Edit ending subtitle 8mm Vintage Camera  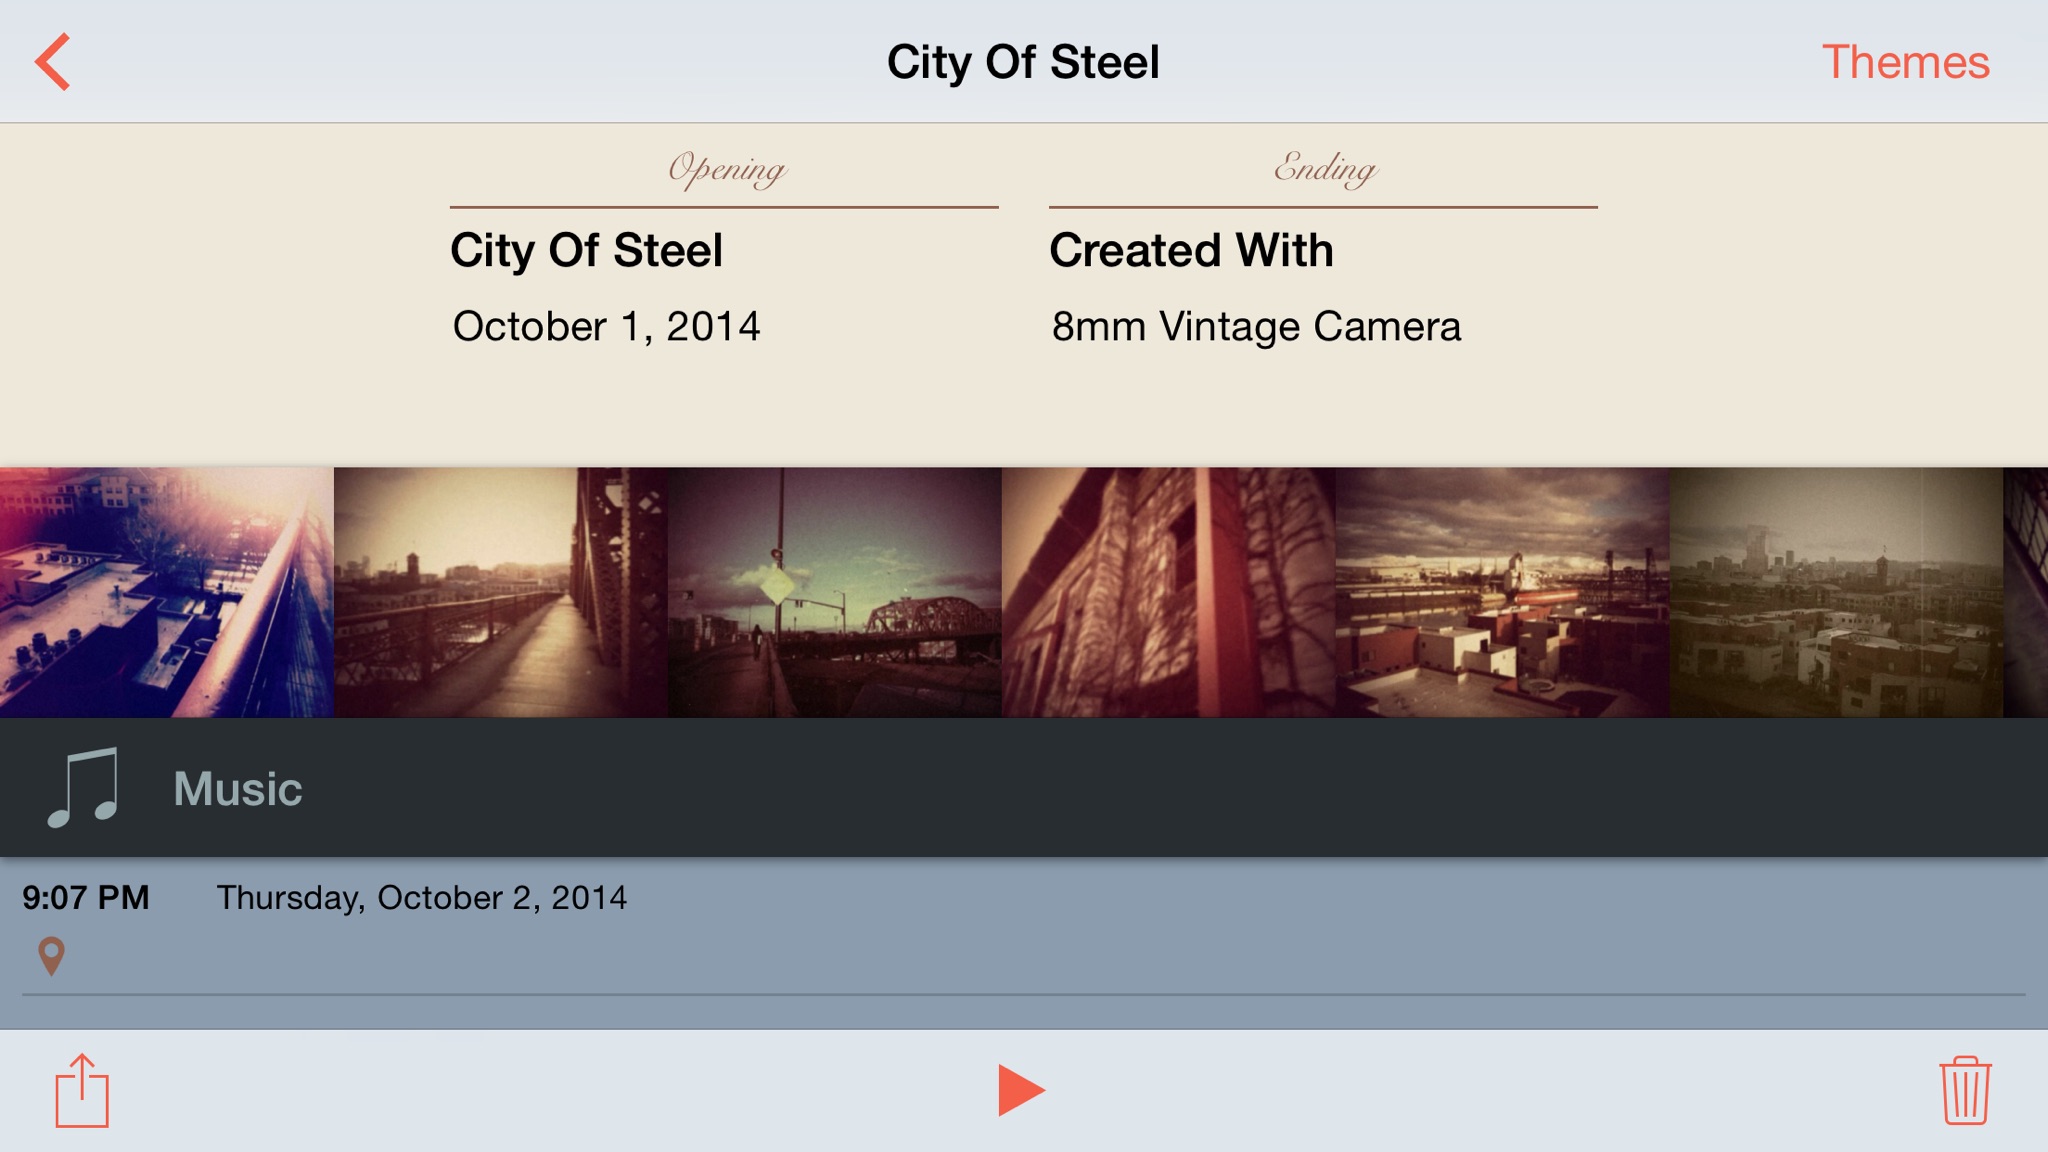(x=1256, y=326)
